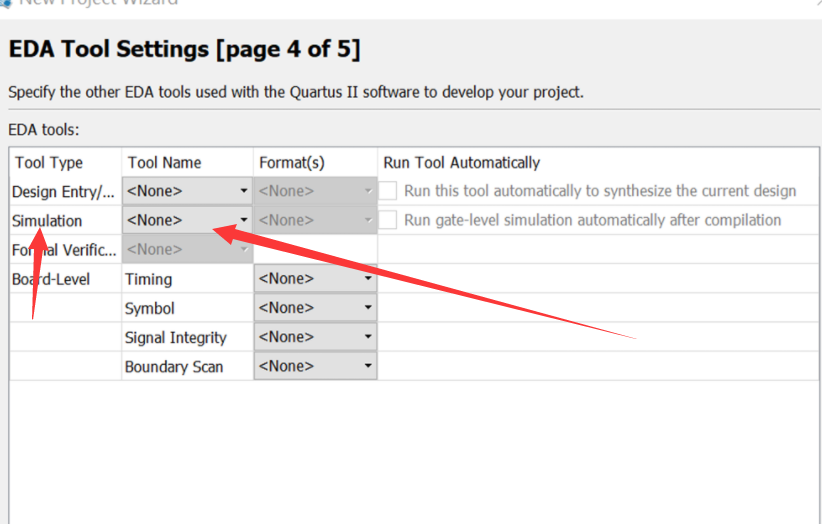Click the Board-Level row label

pyautogui.click(x=51, y=279)
